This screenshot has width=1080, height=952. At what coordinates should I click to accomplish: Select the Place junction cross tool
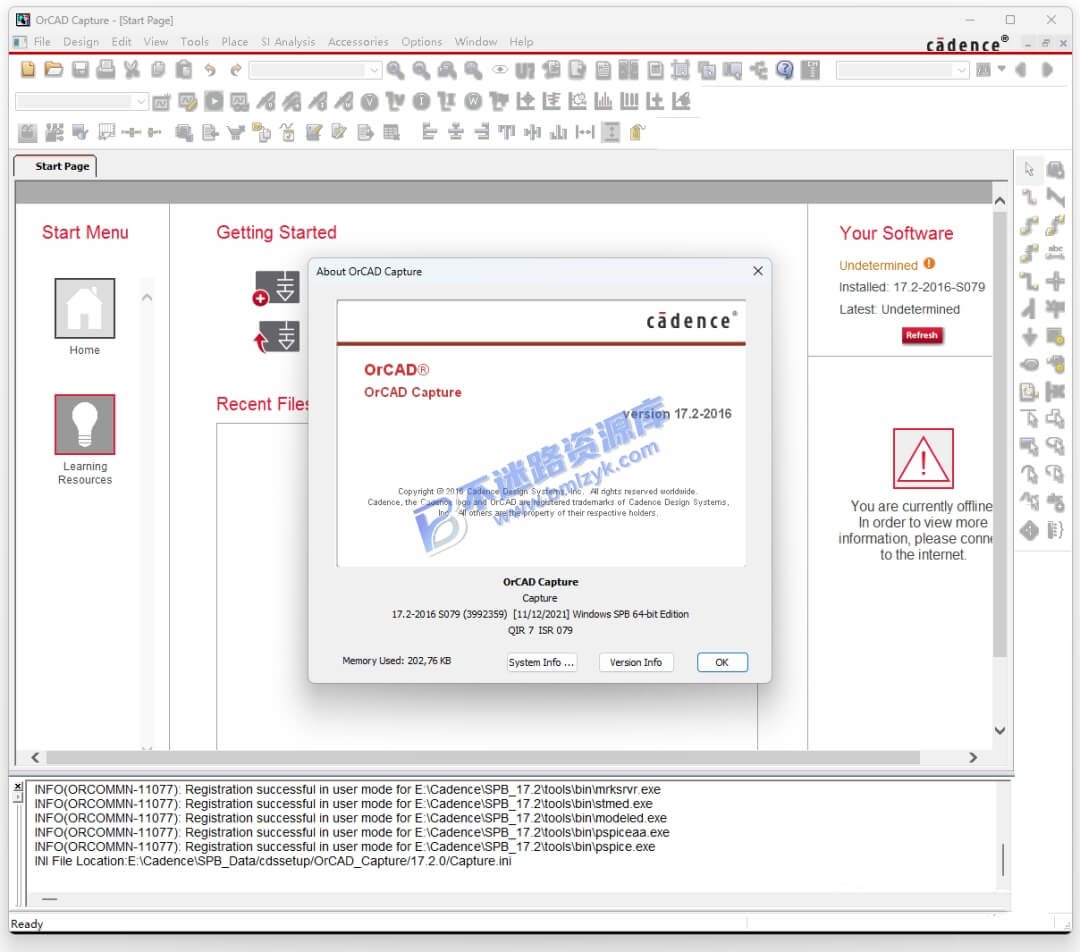(x=1055, y=281)
